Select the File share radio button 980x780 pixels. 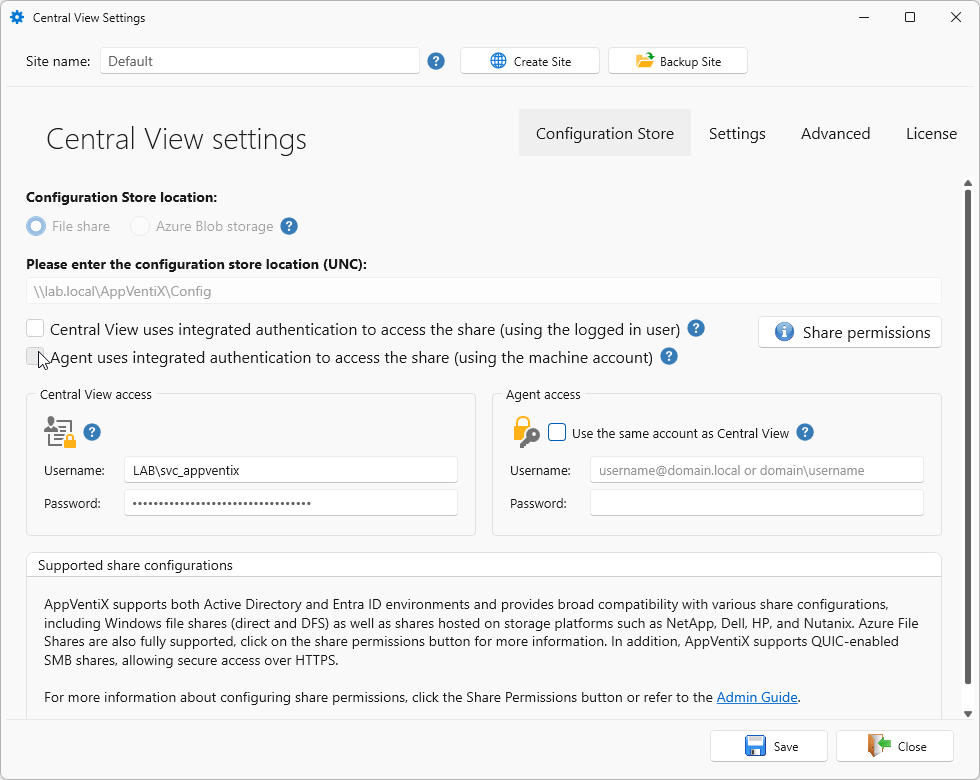point(36,226)
